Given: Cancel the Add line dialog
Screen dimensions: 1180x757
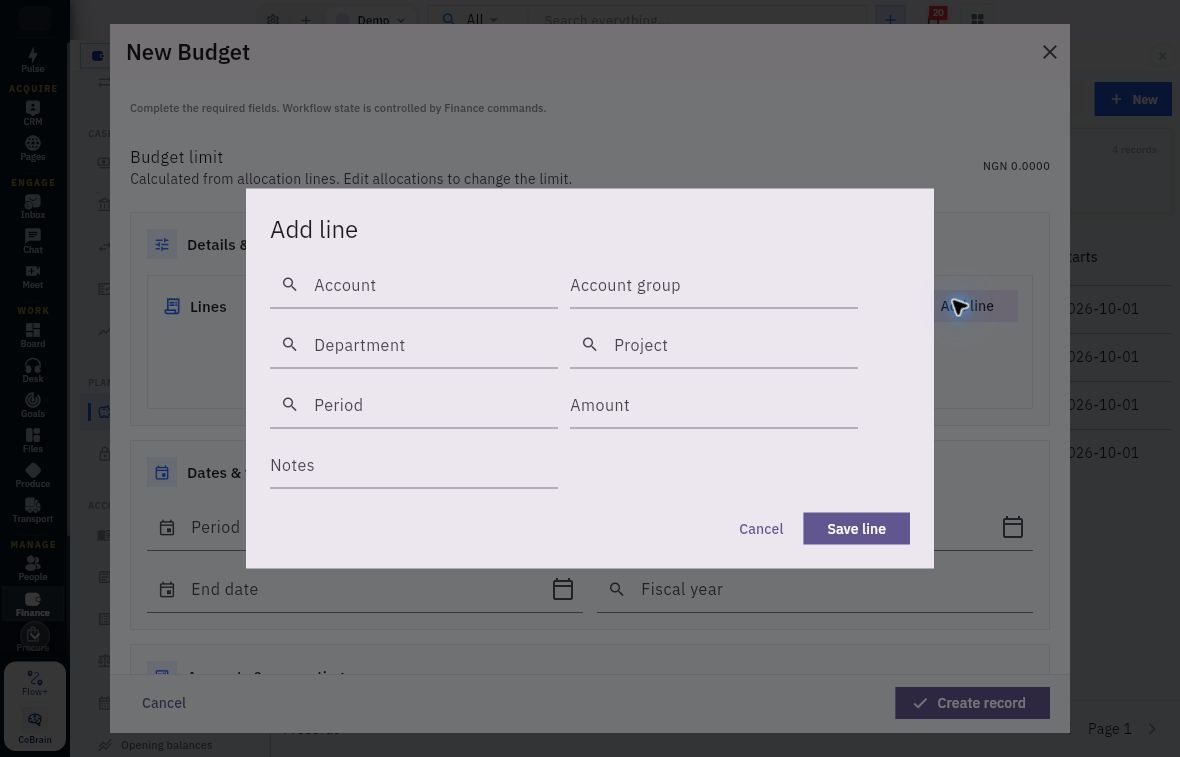Looking at the screenshot, I should click(x=761, y=529).
